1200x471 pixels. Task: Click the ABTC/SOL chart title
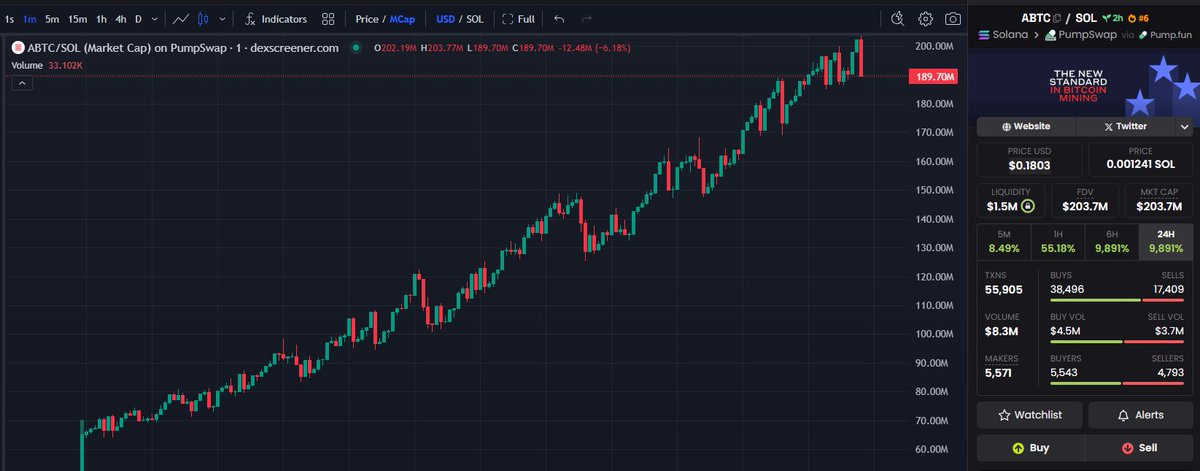[x=183, y=47]
